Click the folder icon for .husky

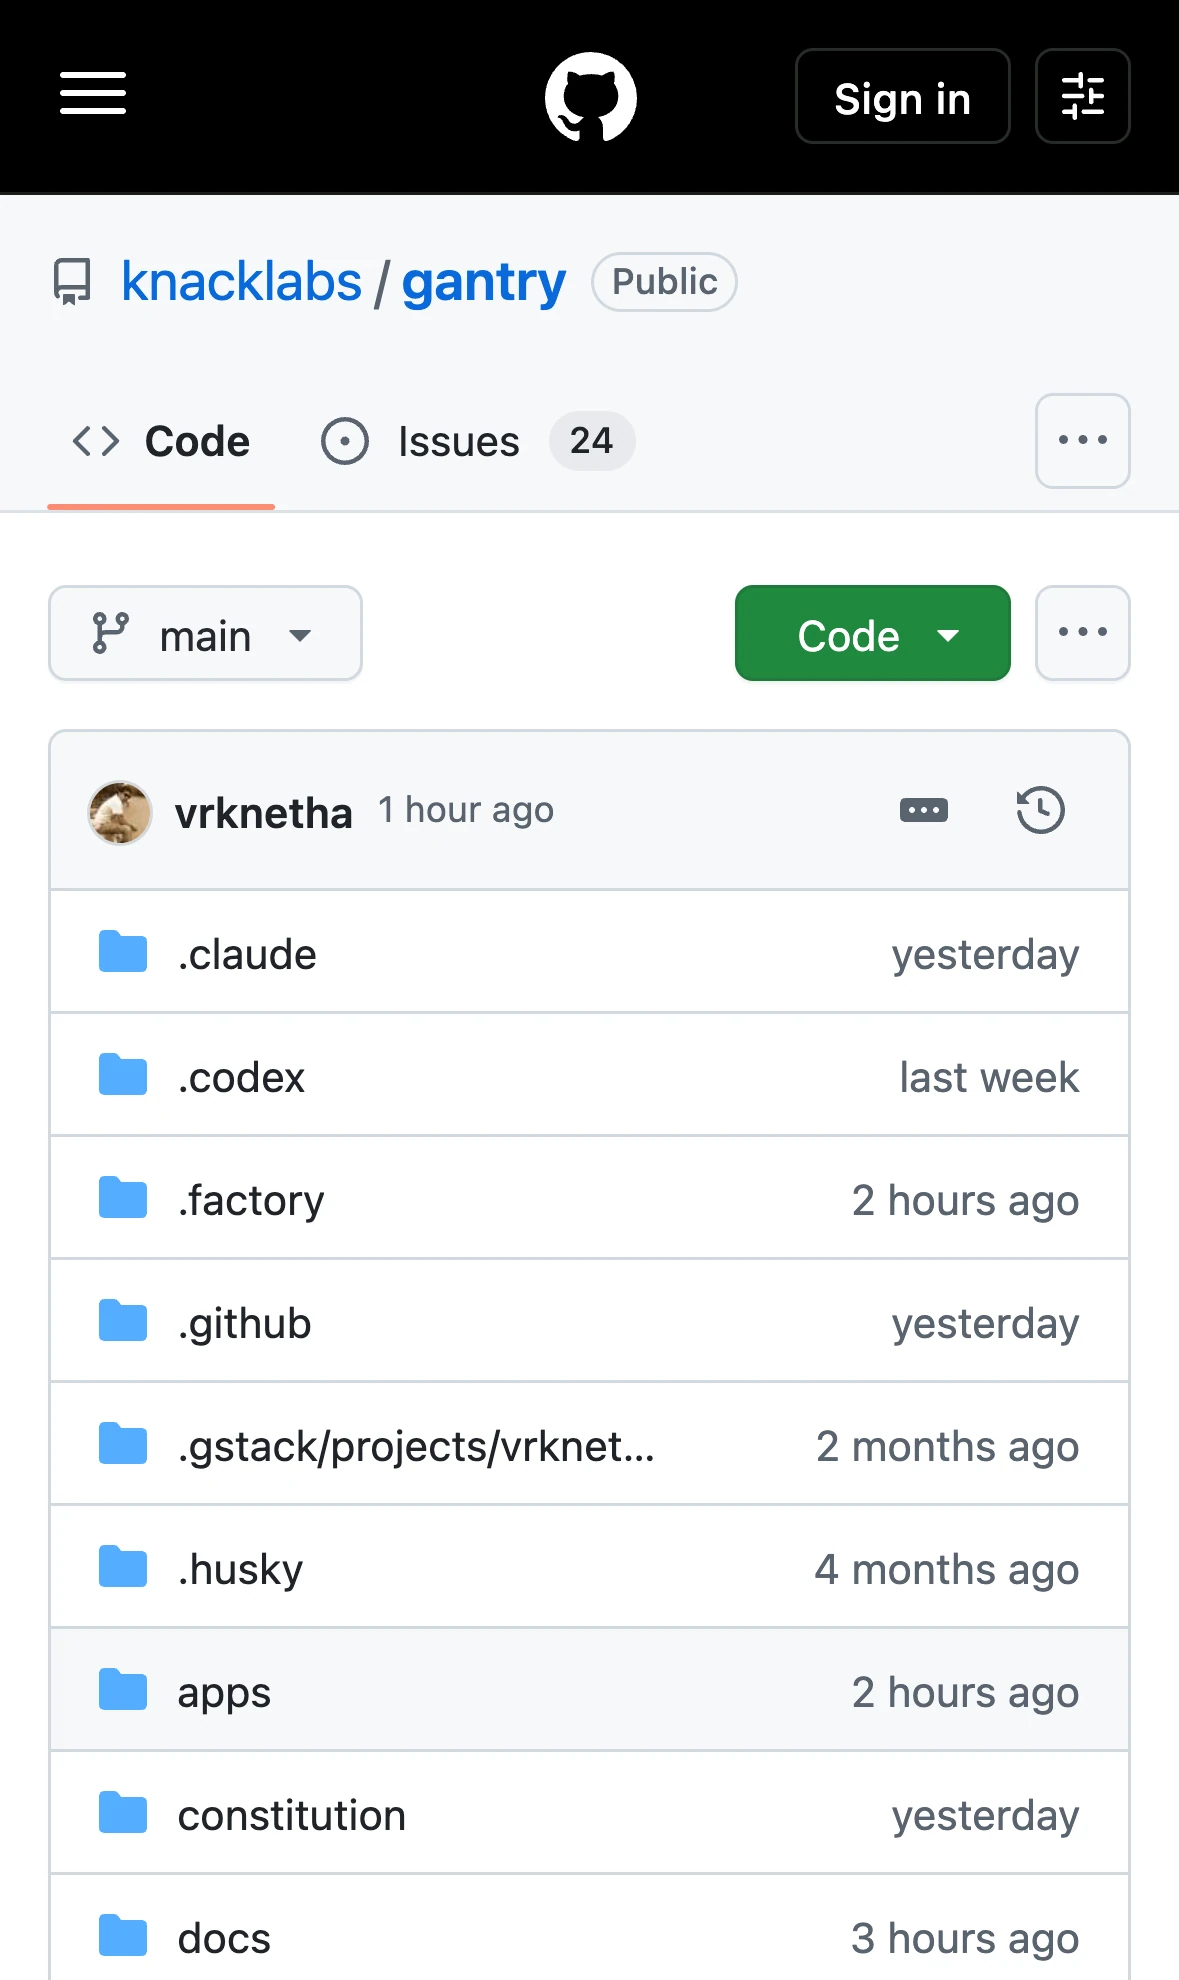coord(123,1567)
